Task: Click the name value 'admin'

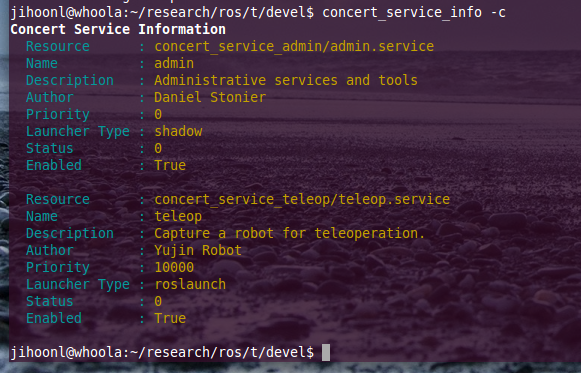Action: [174, 63]
